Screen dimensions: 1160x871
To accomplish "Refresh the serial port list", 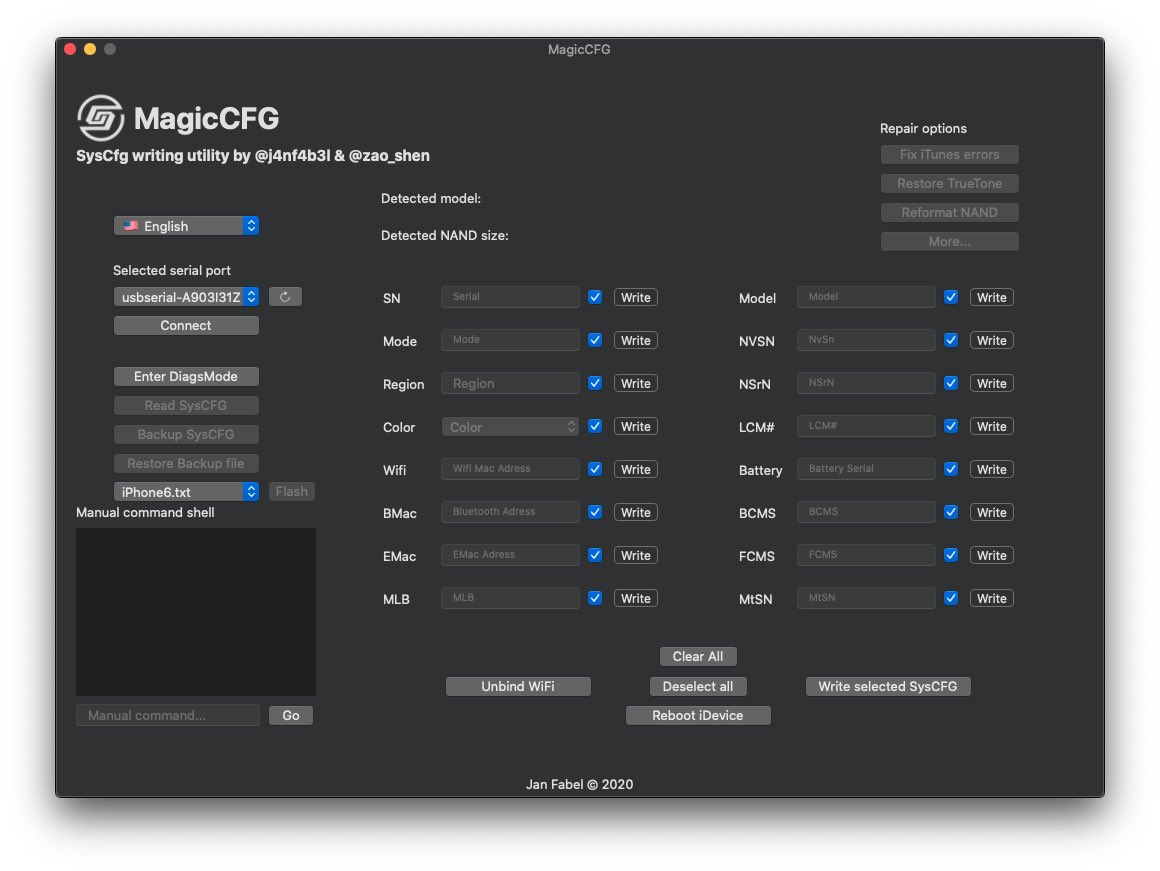I will coord(285,297).
